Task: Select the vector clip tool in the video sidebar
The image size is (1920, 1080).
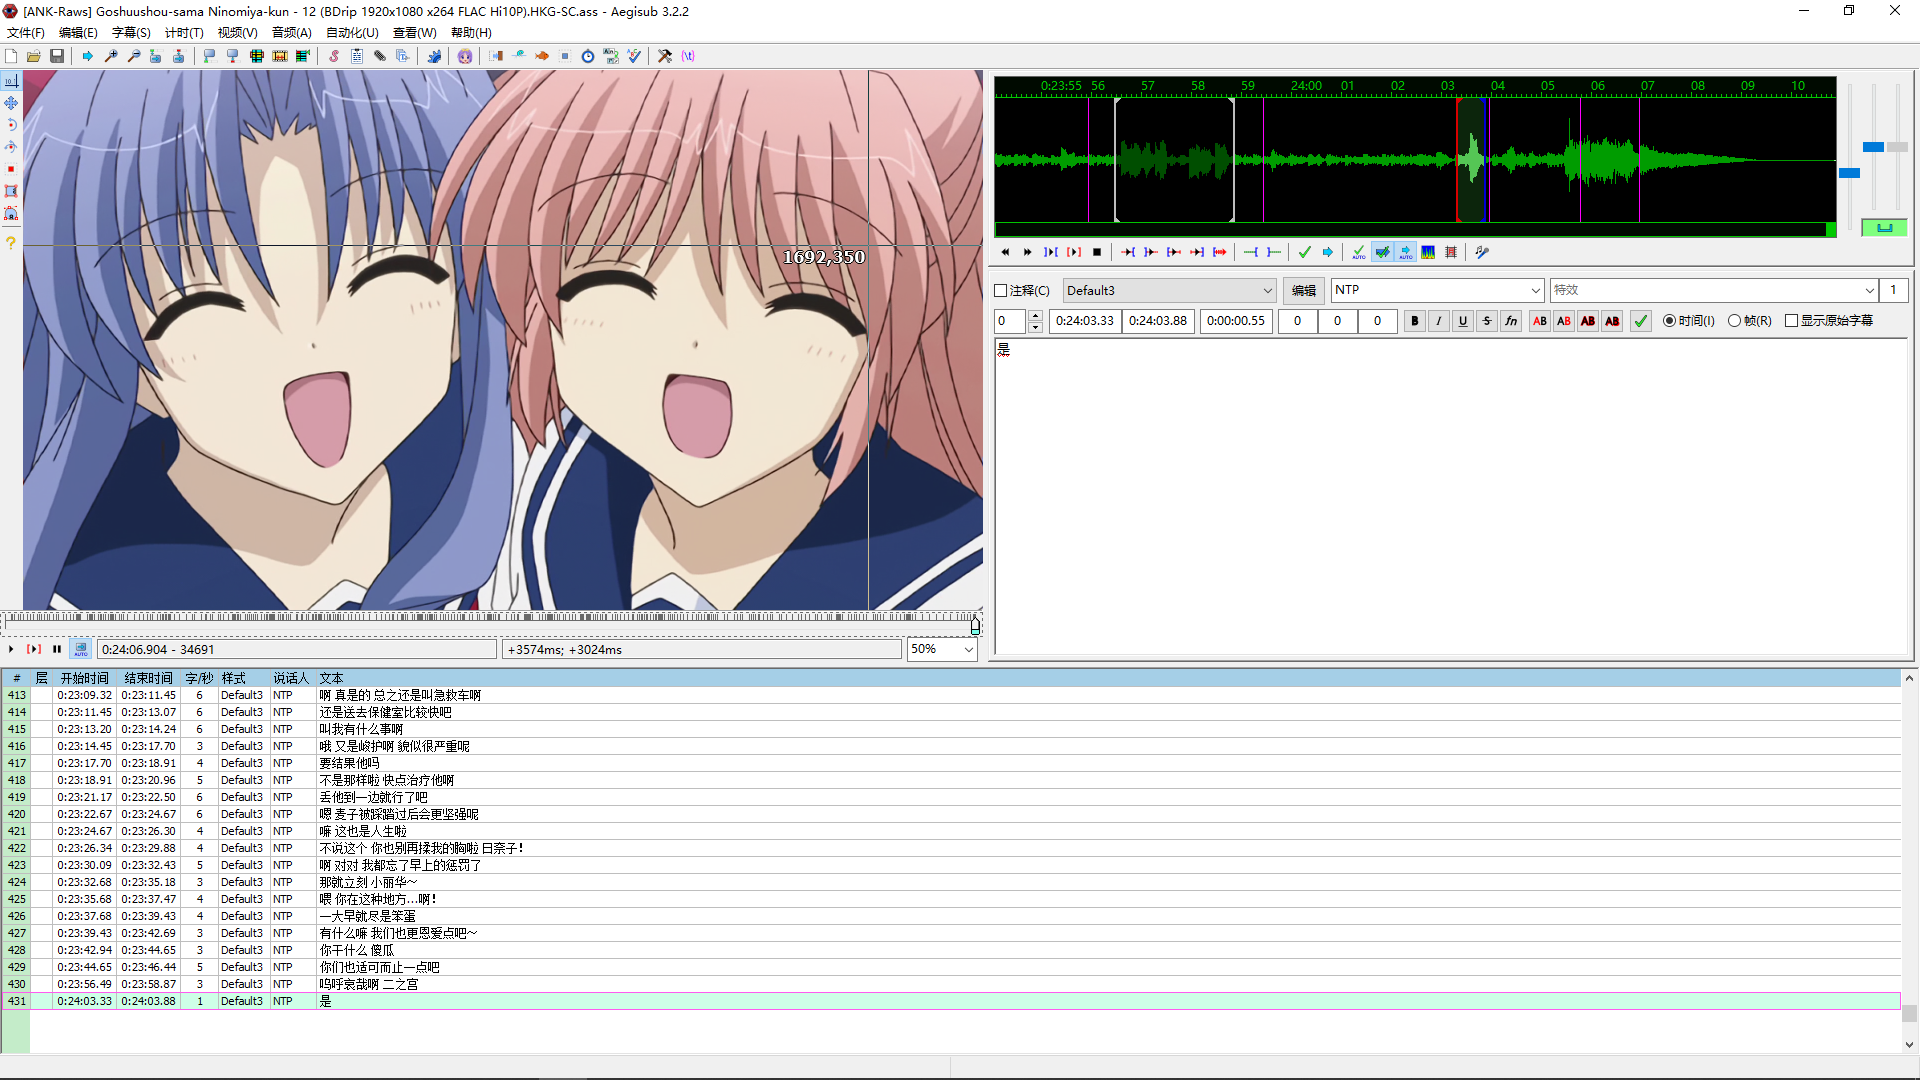Action: tap(11, 213)
